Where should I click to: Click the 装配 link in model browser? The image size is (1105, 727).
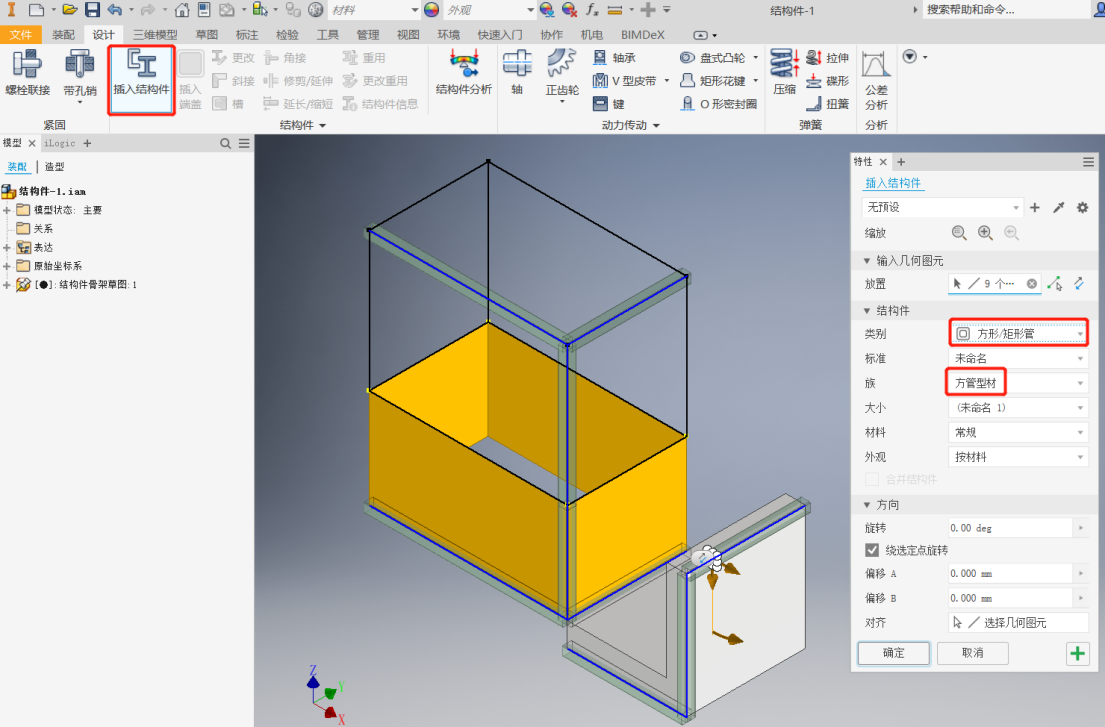click(17, 167)
